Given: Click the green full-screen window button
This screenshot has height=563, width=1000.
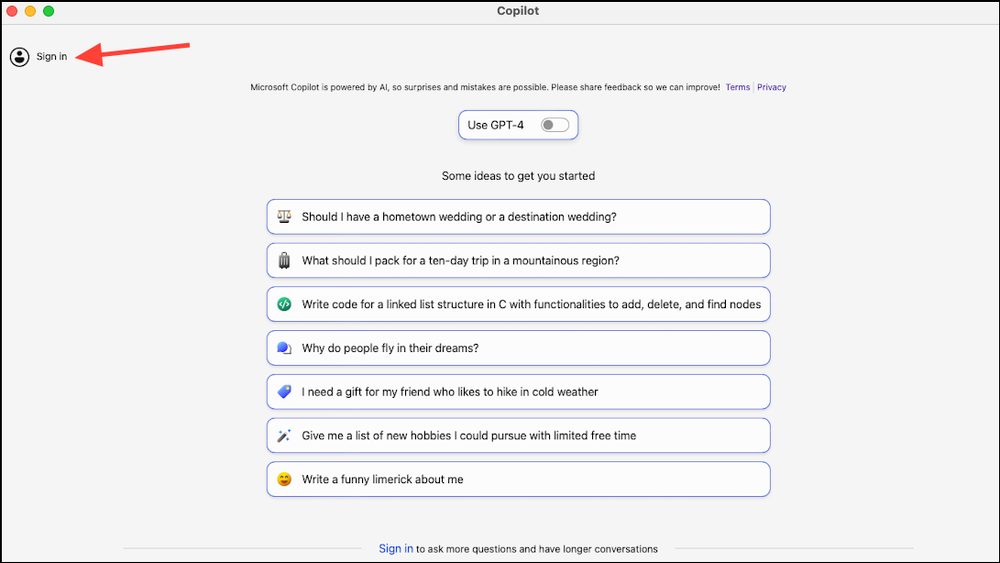Looking at the screenshot, I should pyautogui.click(x=48, y=11).
